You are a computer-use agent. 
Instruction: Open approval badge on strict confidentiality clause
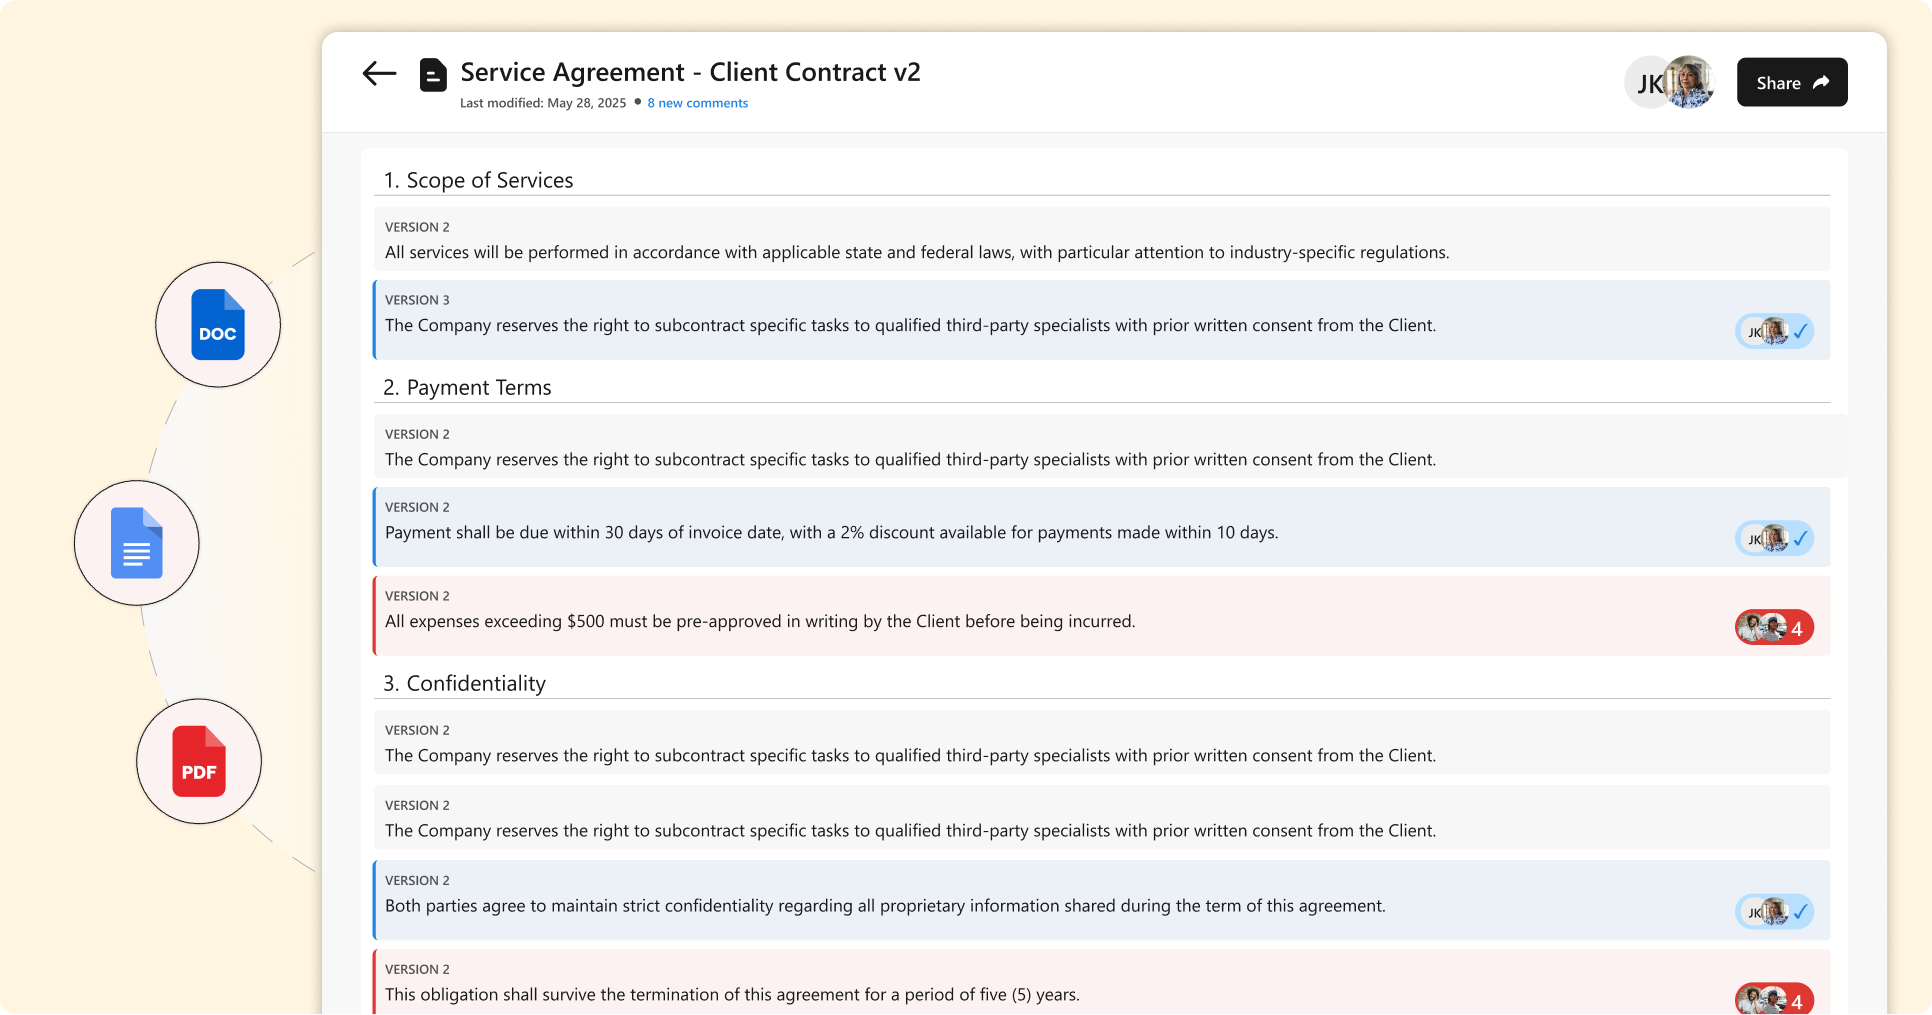pos(1774,911)
